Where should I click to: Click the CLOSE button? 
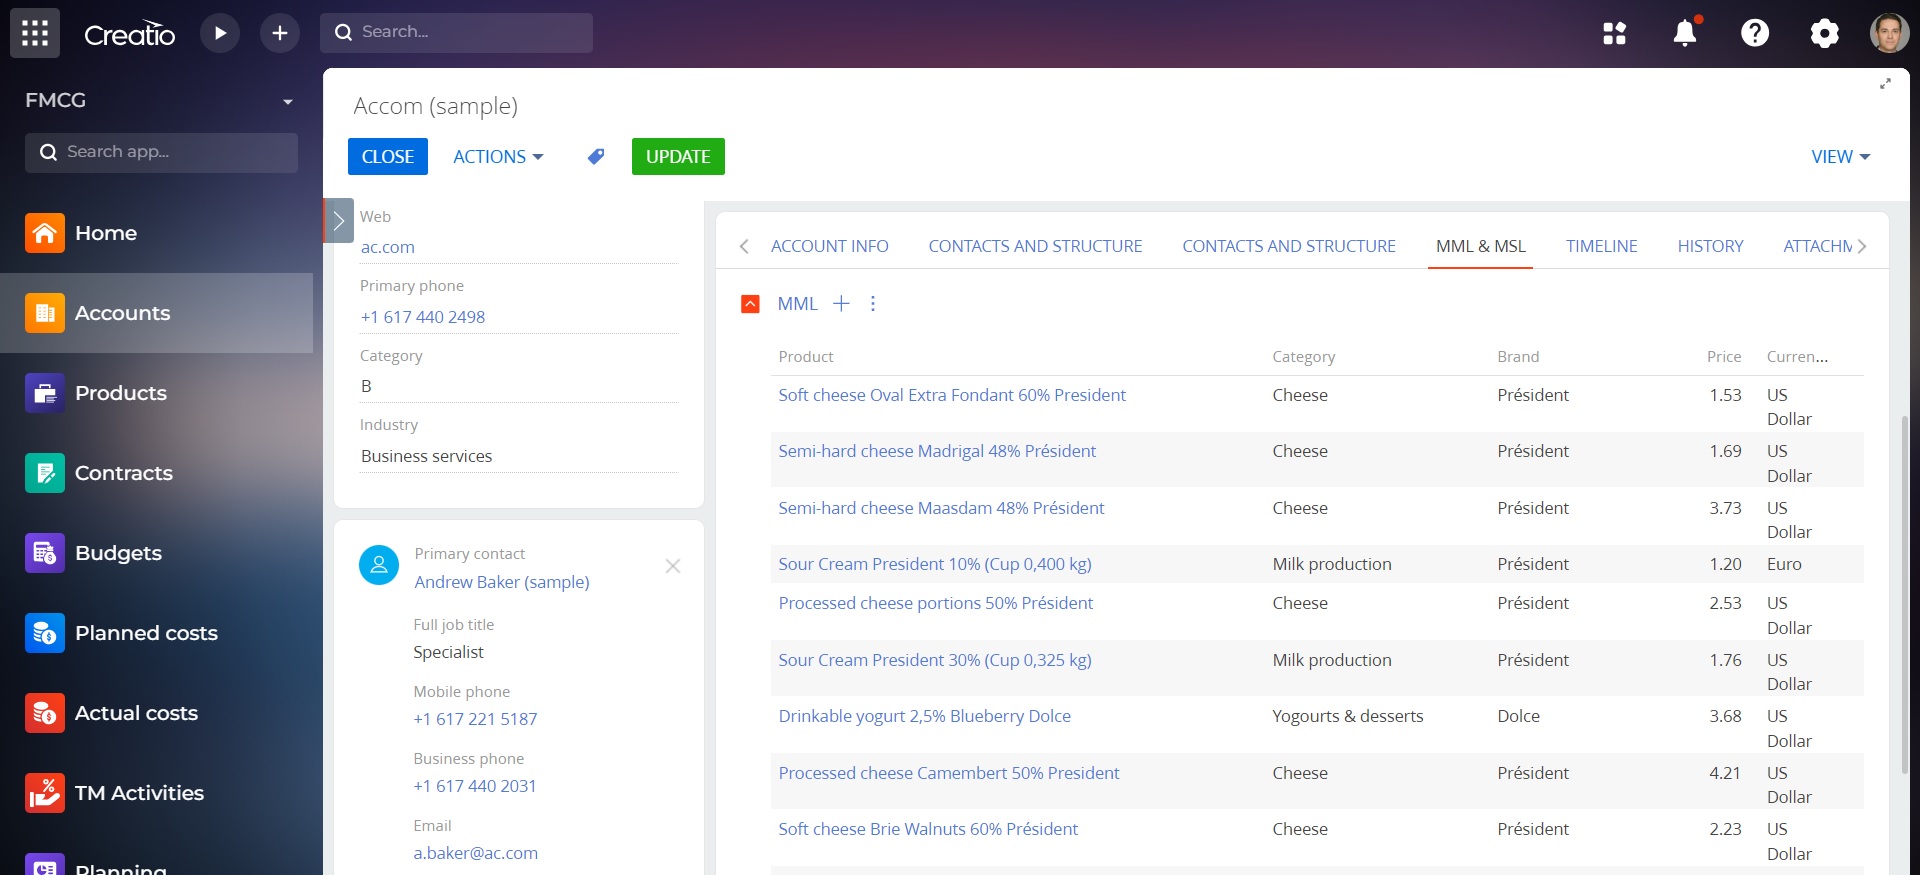click(388, 157)
